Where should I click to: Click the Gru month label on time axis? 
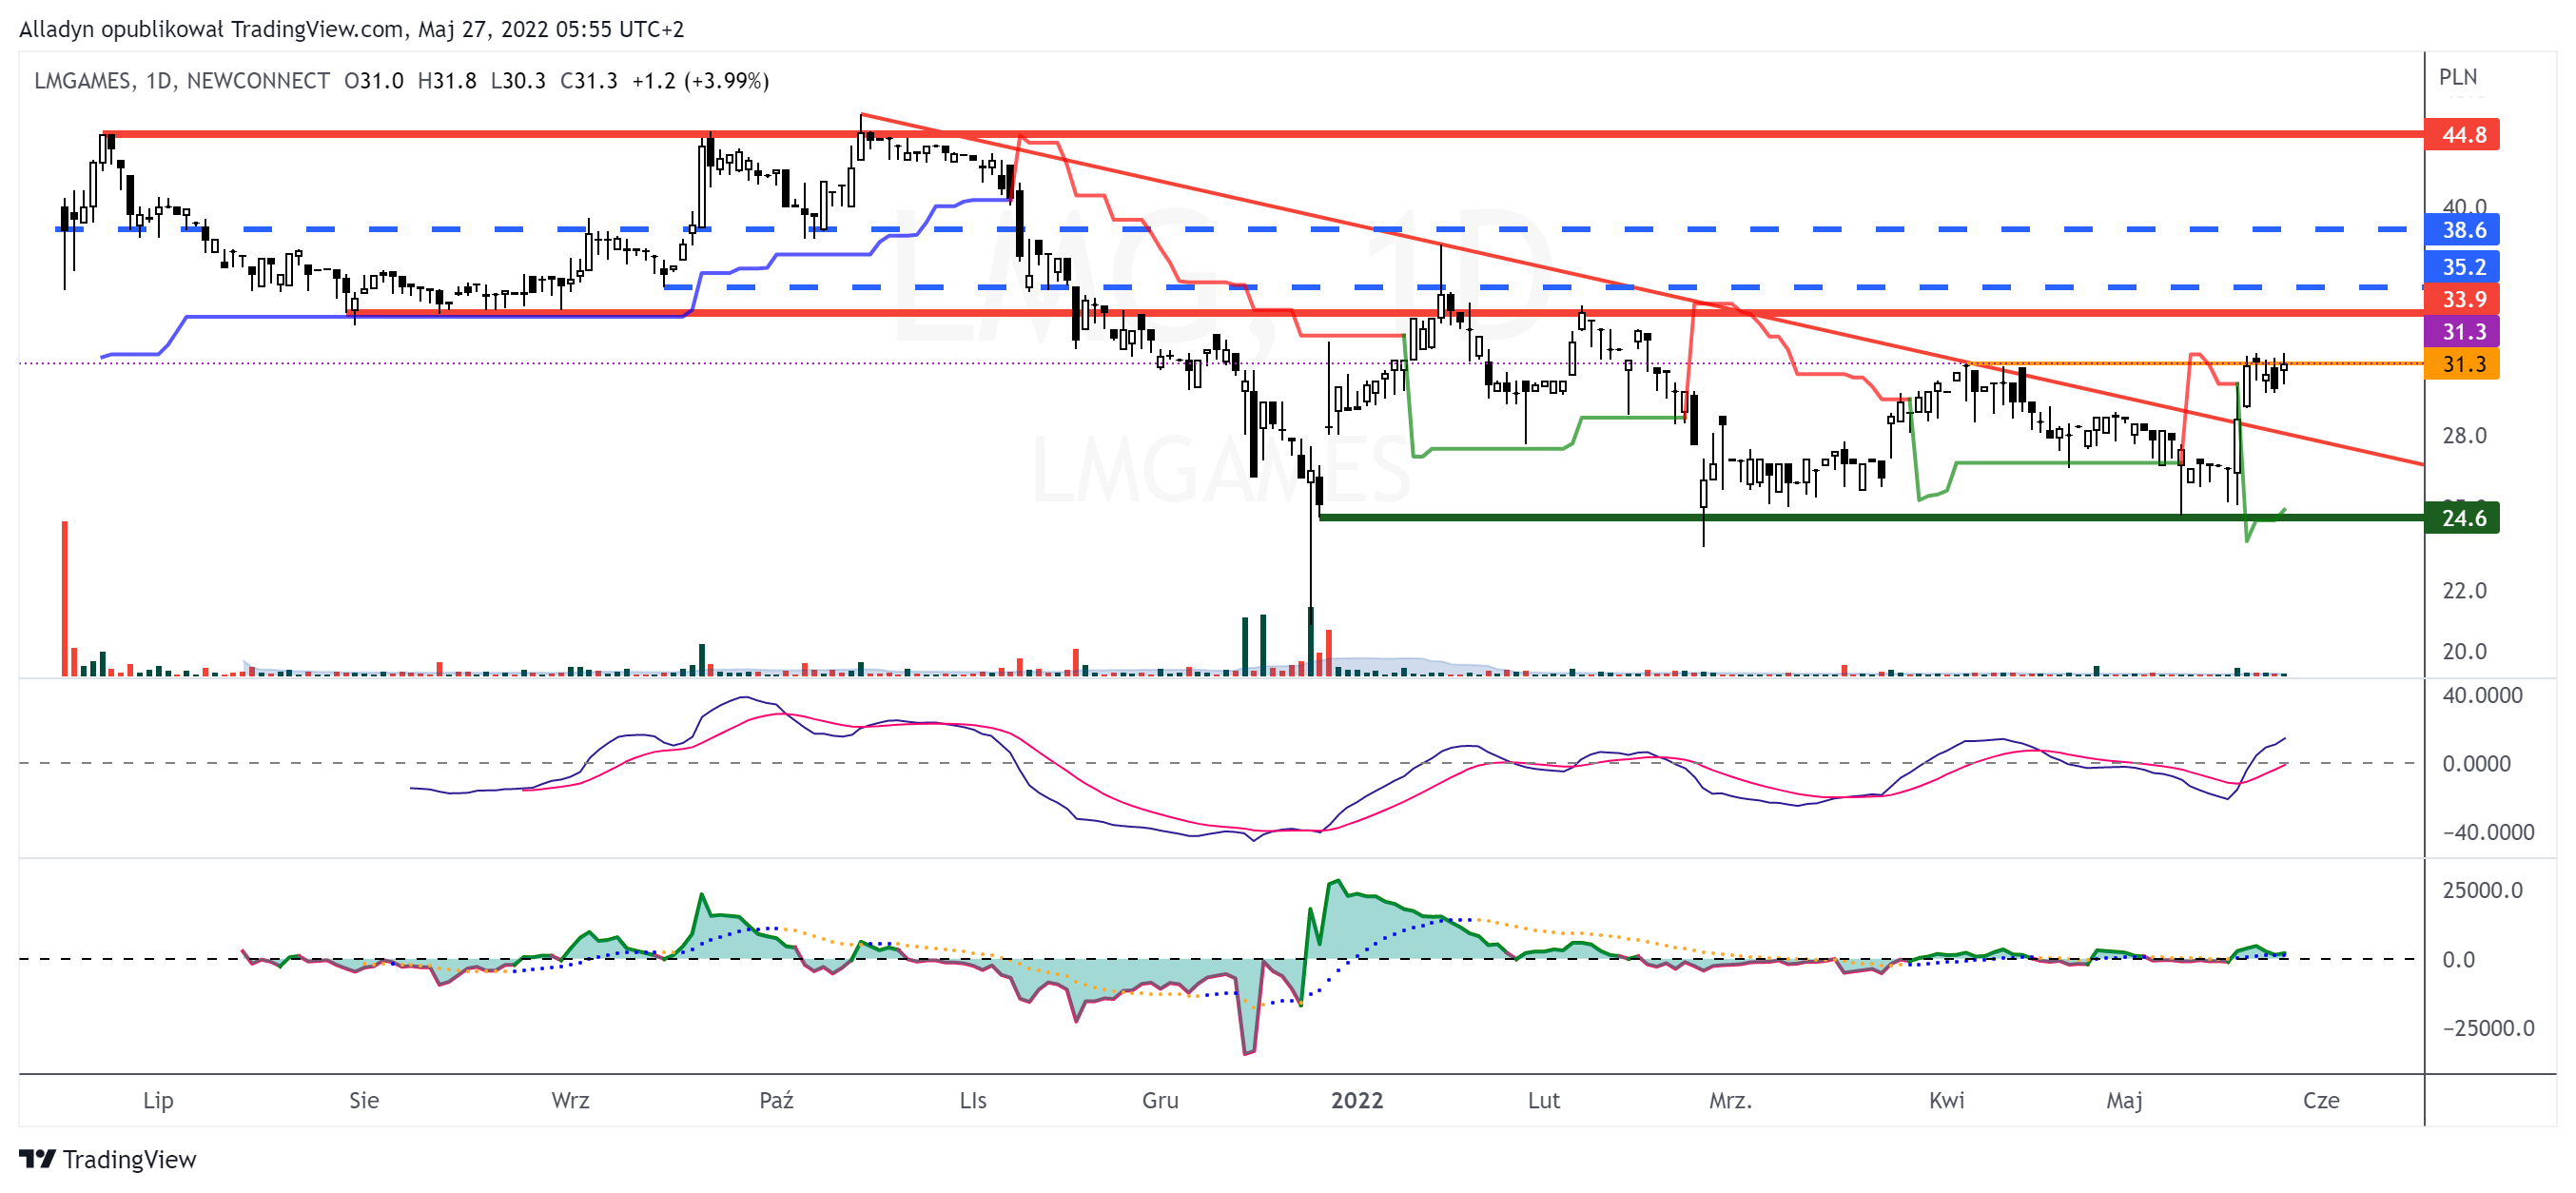[1160, 1100]
